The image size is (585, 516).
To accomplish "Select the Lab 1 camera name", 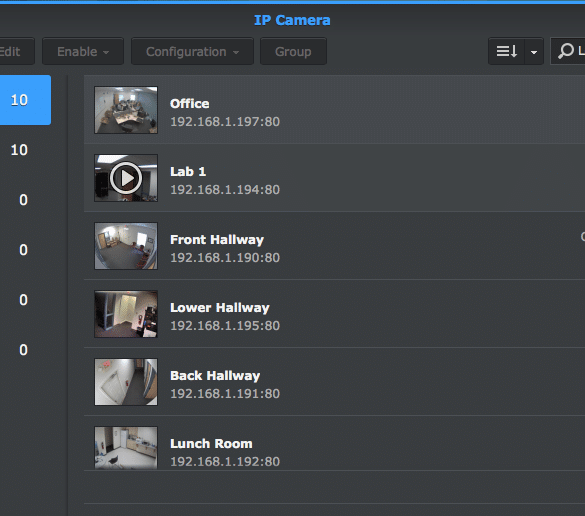I will coord(188,172).
